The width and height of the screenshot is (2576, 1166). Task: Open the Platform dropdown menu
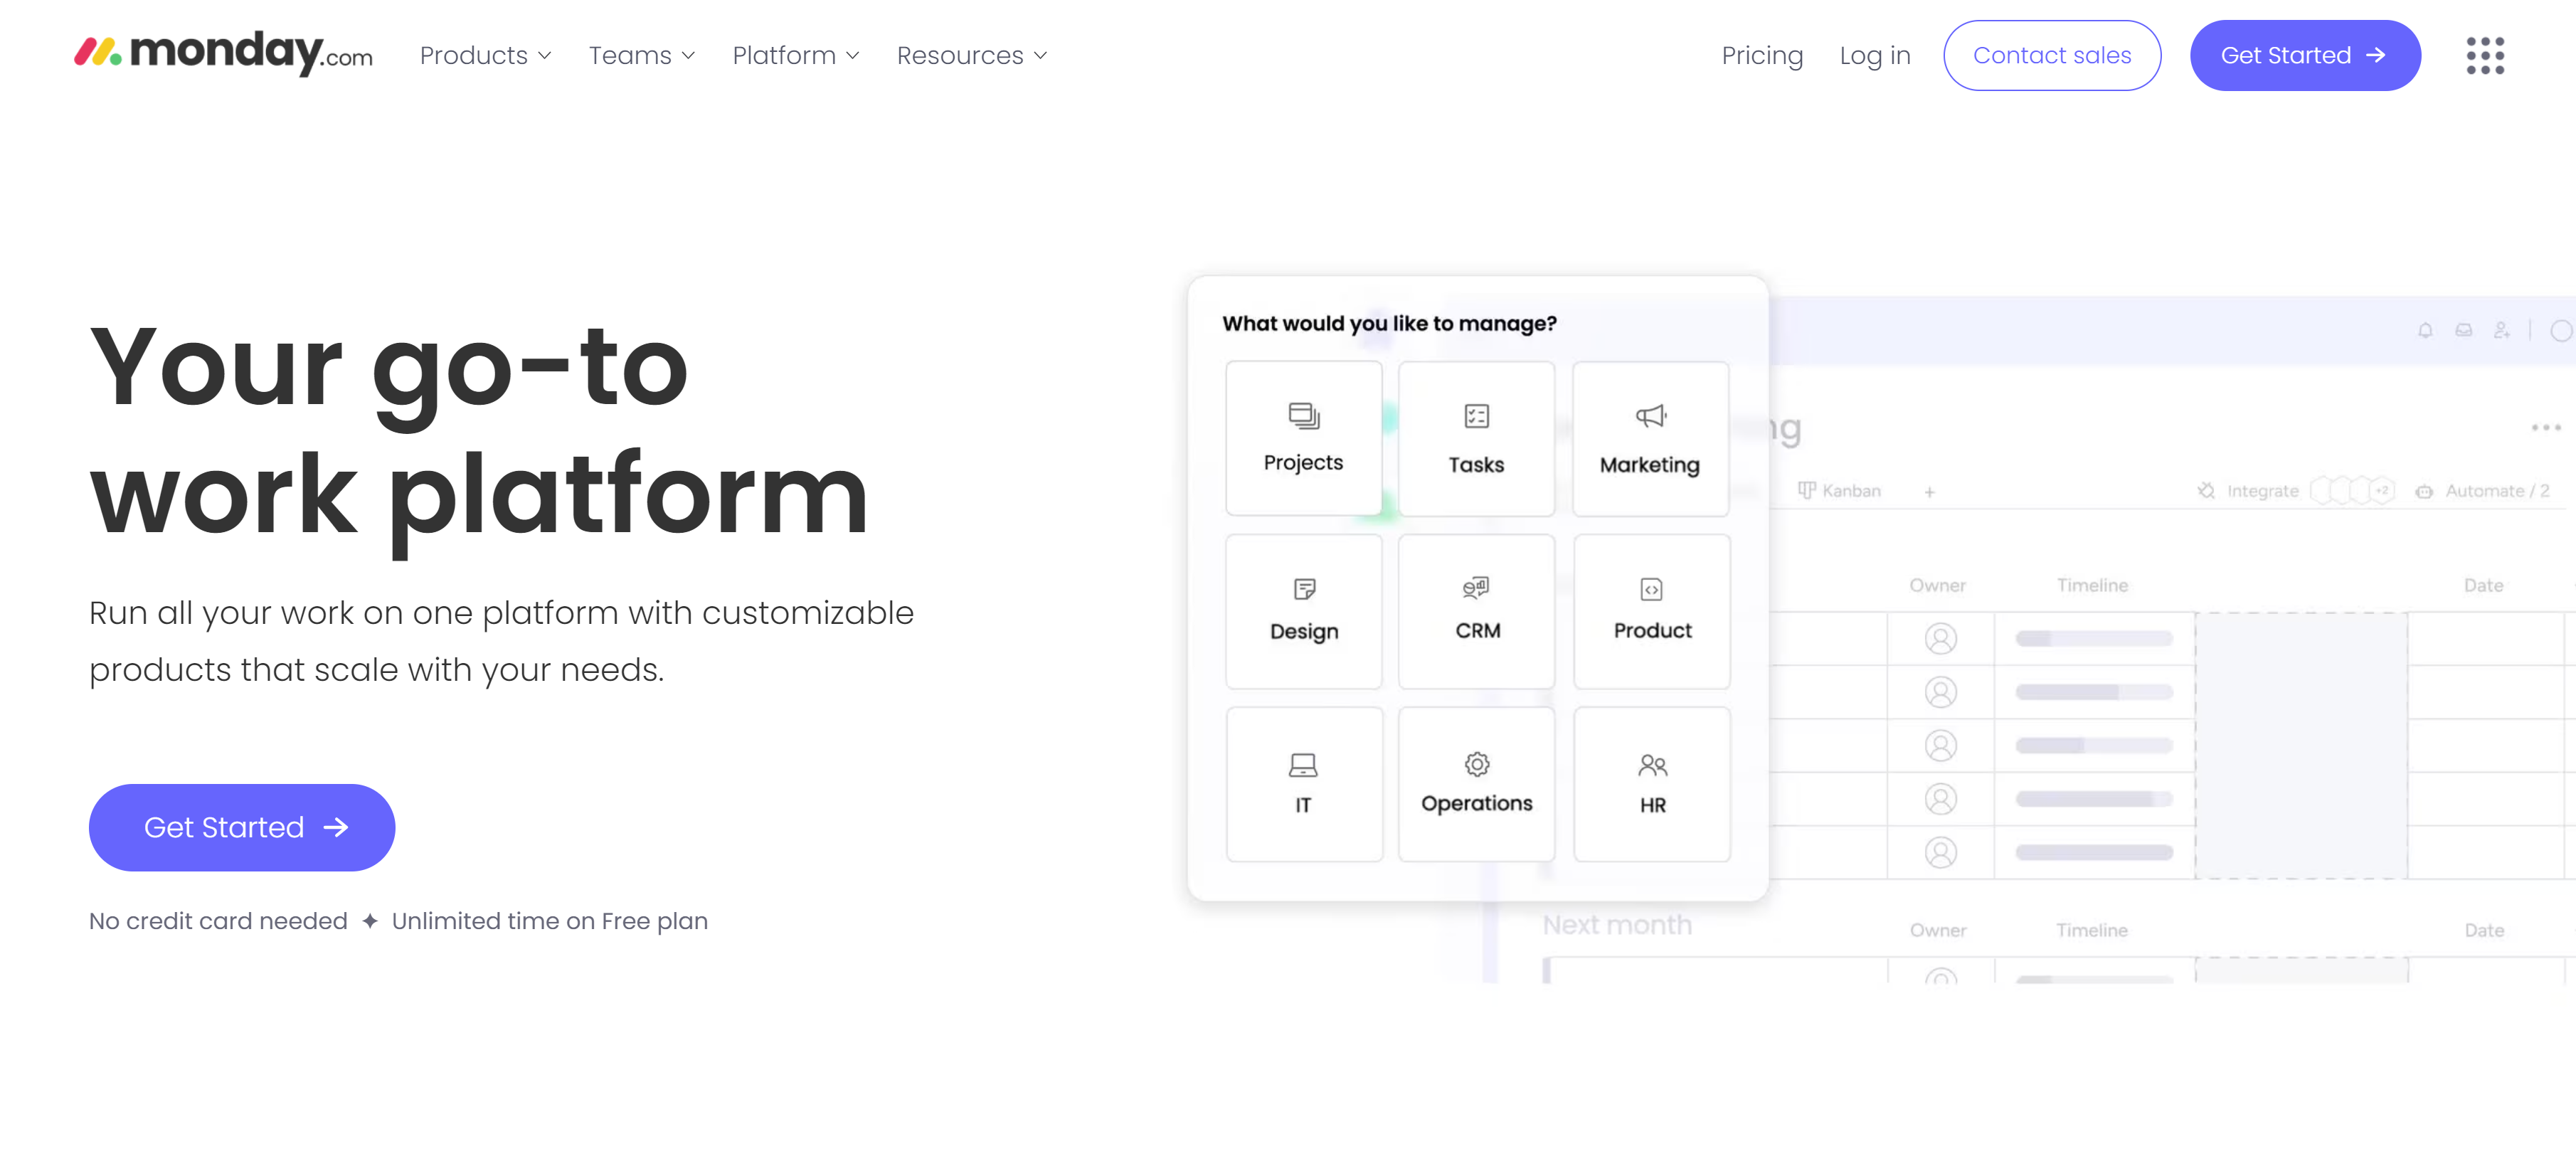(x=795, y=56)
